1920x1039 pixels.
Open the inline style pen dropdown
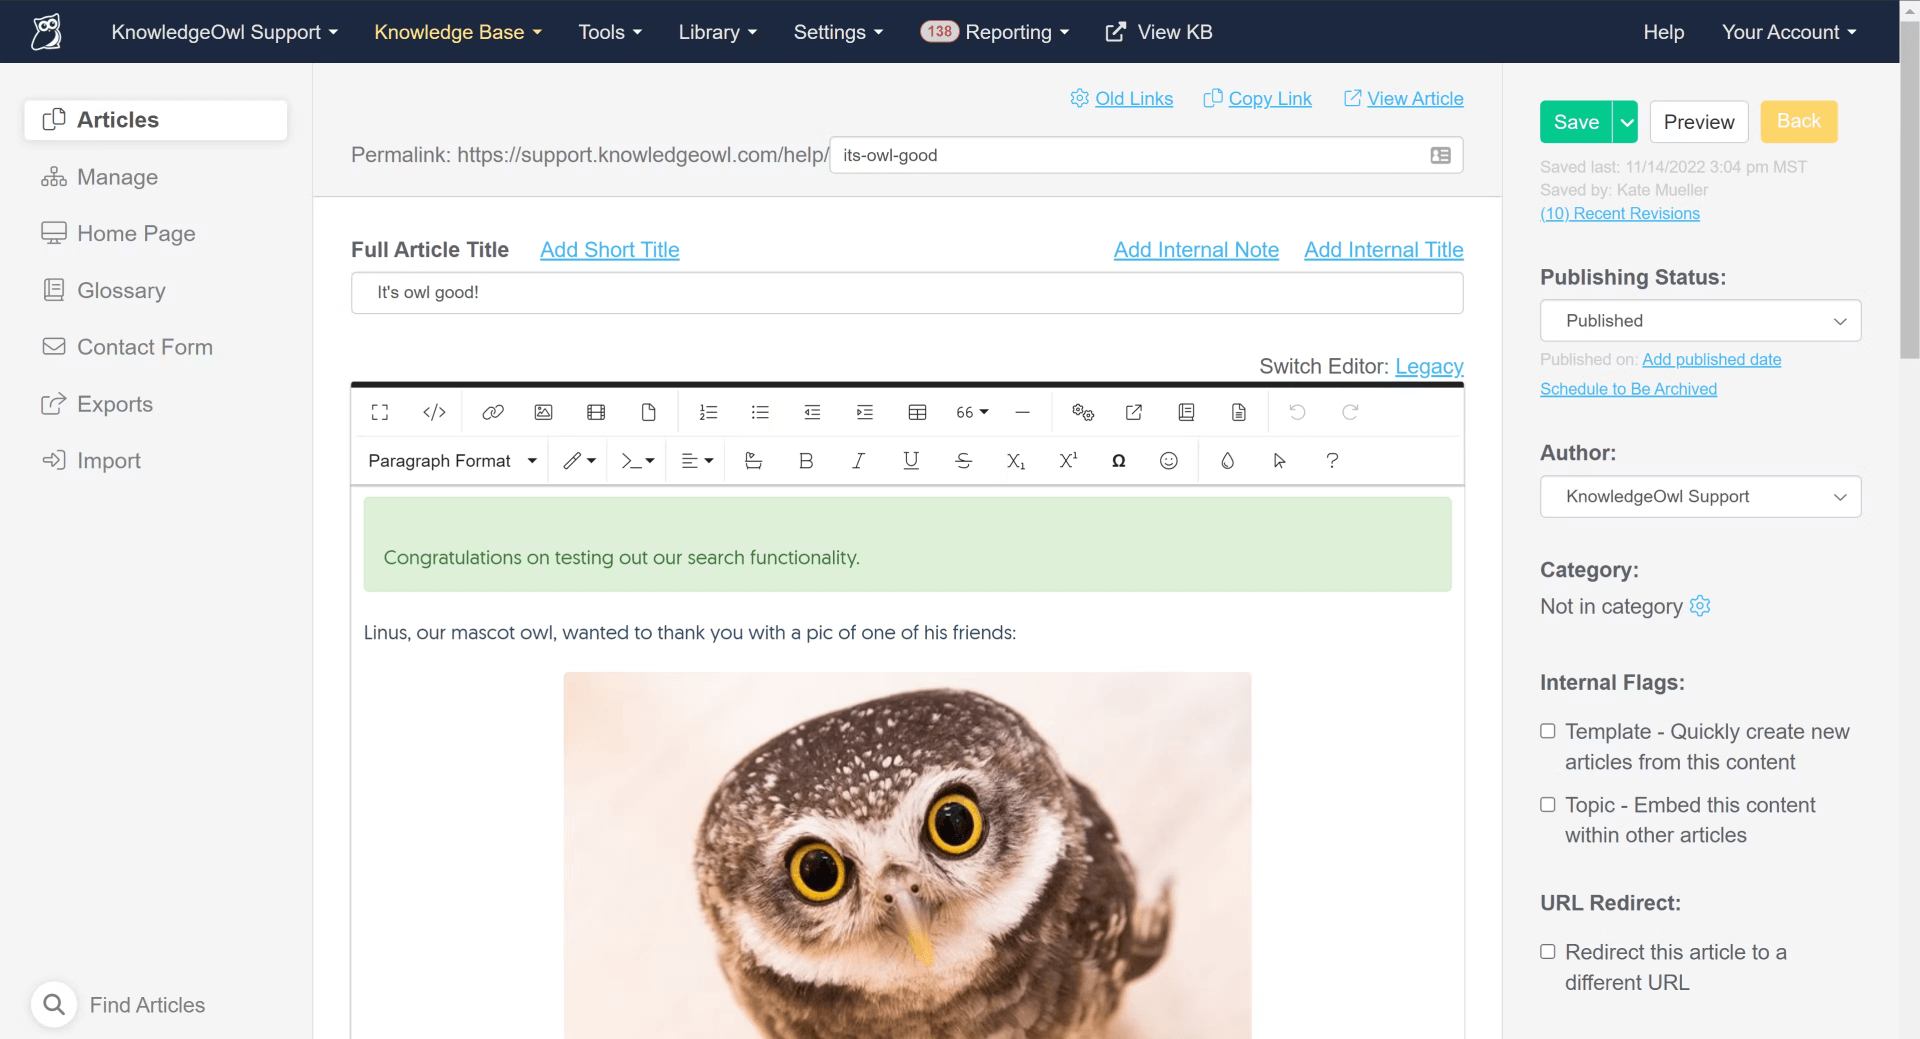[x=580, y=461]
